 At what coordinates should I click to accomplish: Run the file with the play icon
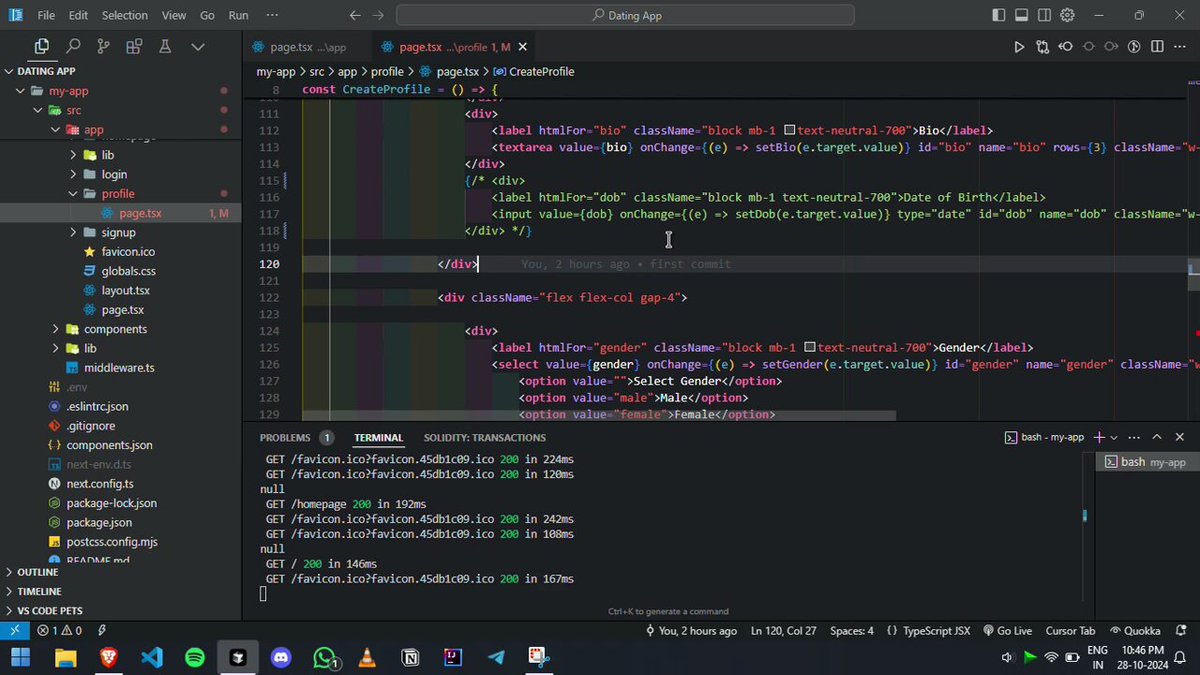[x=1019, y=46]
